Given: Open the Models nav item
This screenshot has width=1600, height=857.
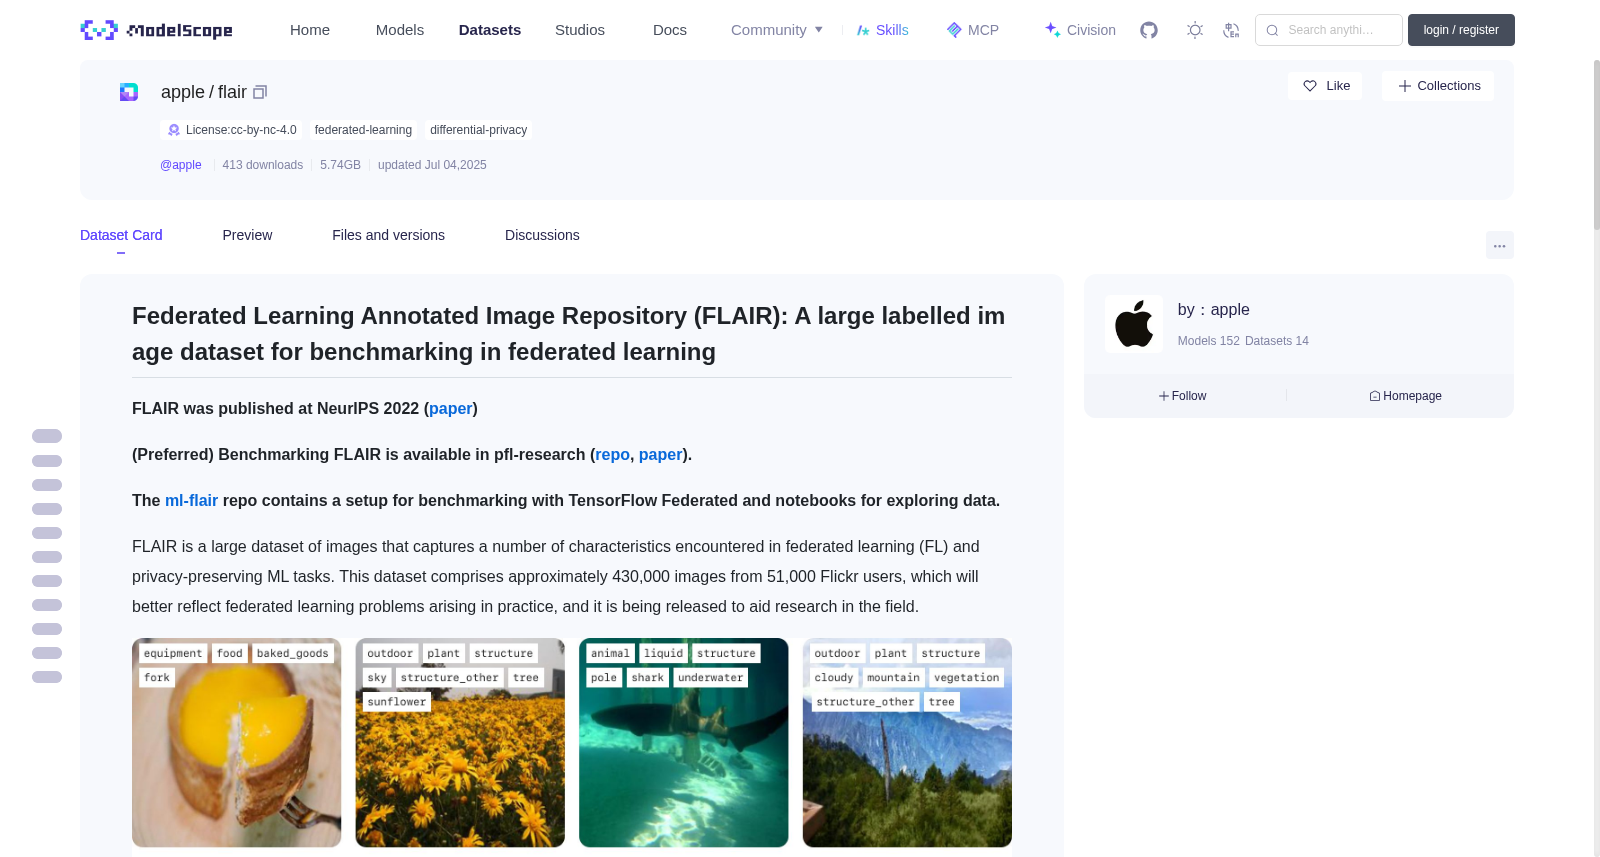Looking at the screenshot, I should [x=400, y=30].
